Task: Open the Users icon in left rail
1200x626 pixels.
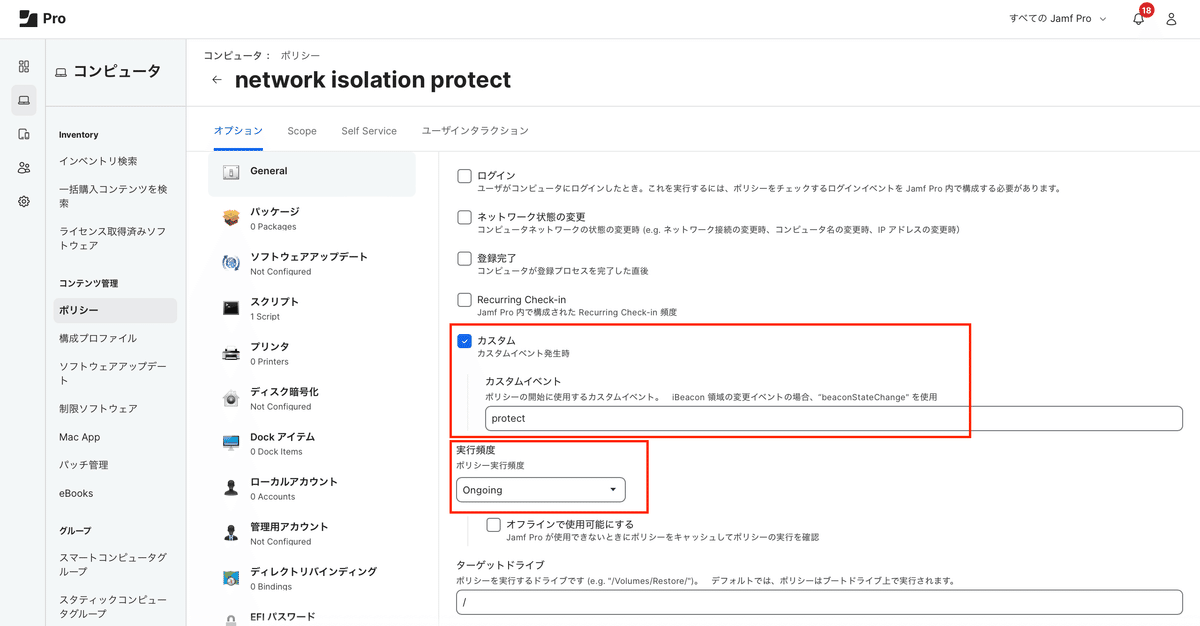Action: tap(24, 168)
